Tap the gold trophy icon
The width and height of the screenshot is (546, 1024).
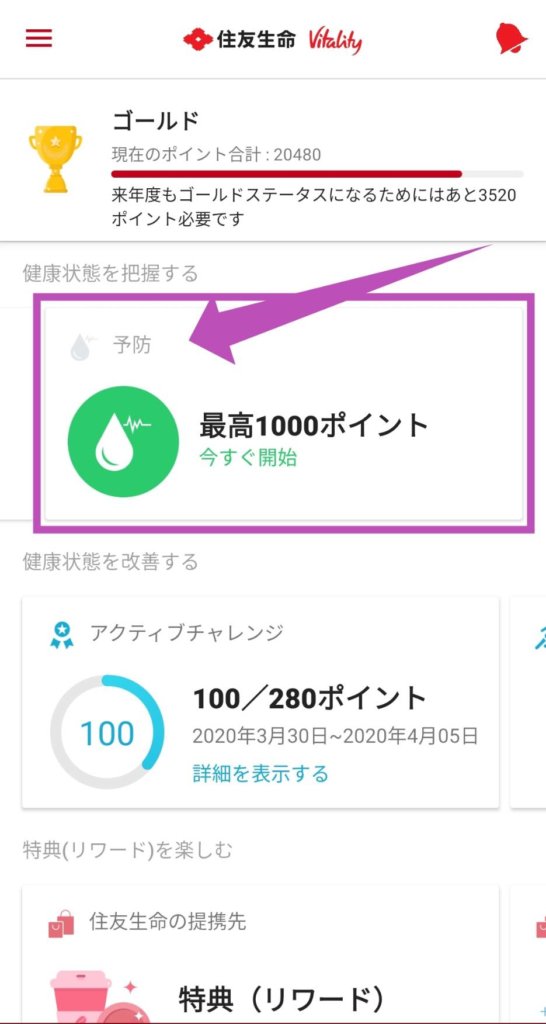56,159
